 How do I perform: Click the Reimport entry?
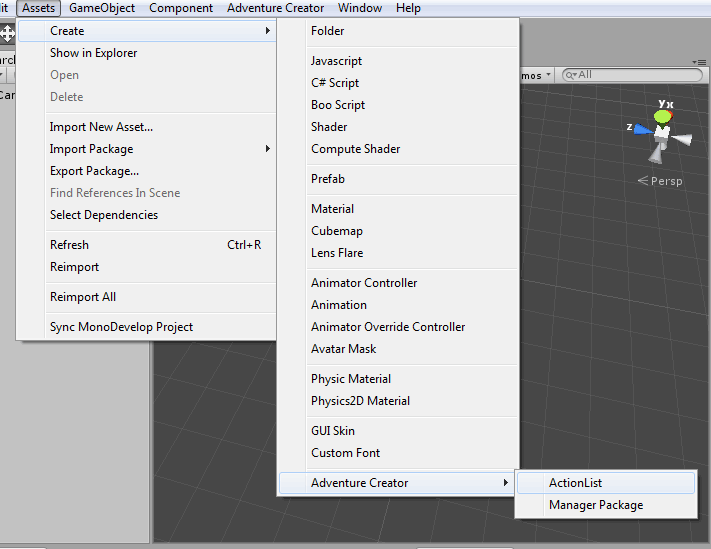click(147, 267)
